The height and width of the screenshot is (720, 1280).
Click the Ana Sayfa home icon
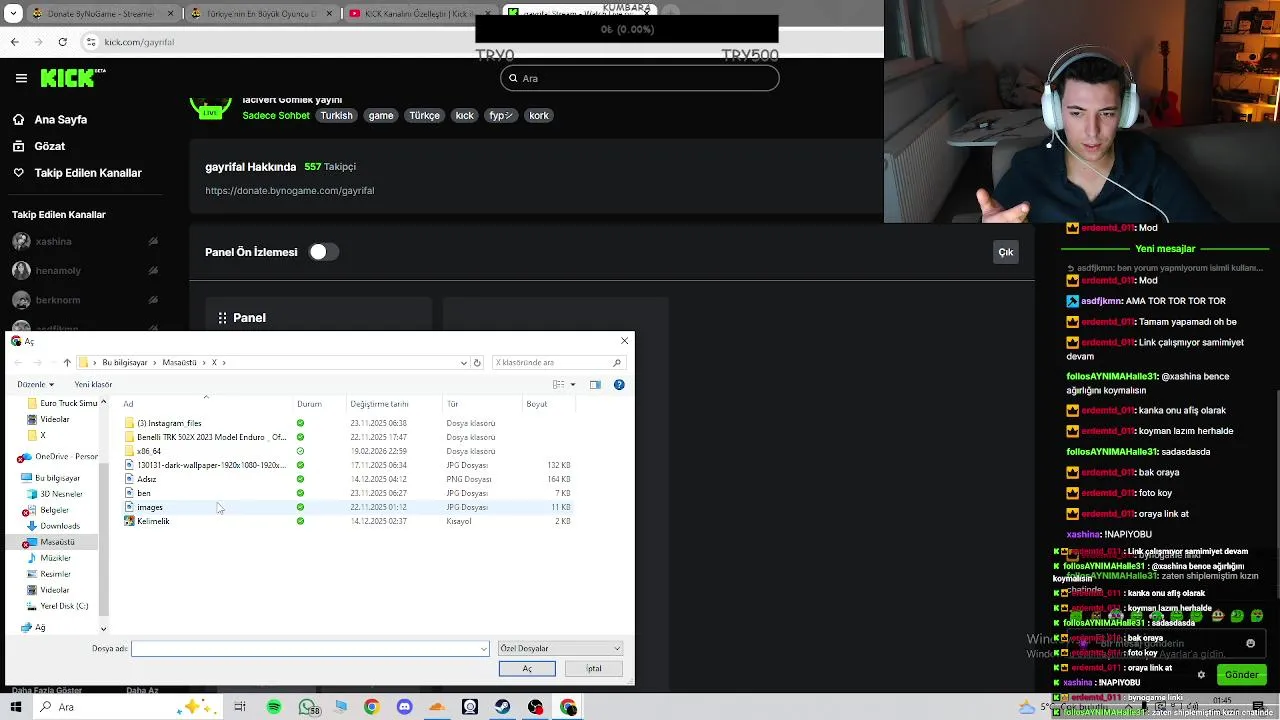(18, 119)
